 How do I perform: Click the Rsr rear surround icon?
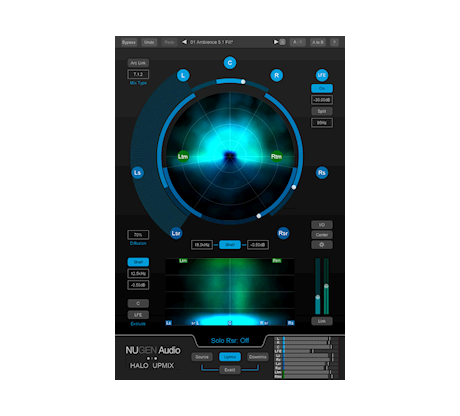coord(283,233)
